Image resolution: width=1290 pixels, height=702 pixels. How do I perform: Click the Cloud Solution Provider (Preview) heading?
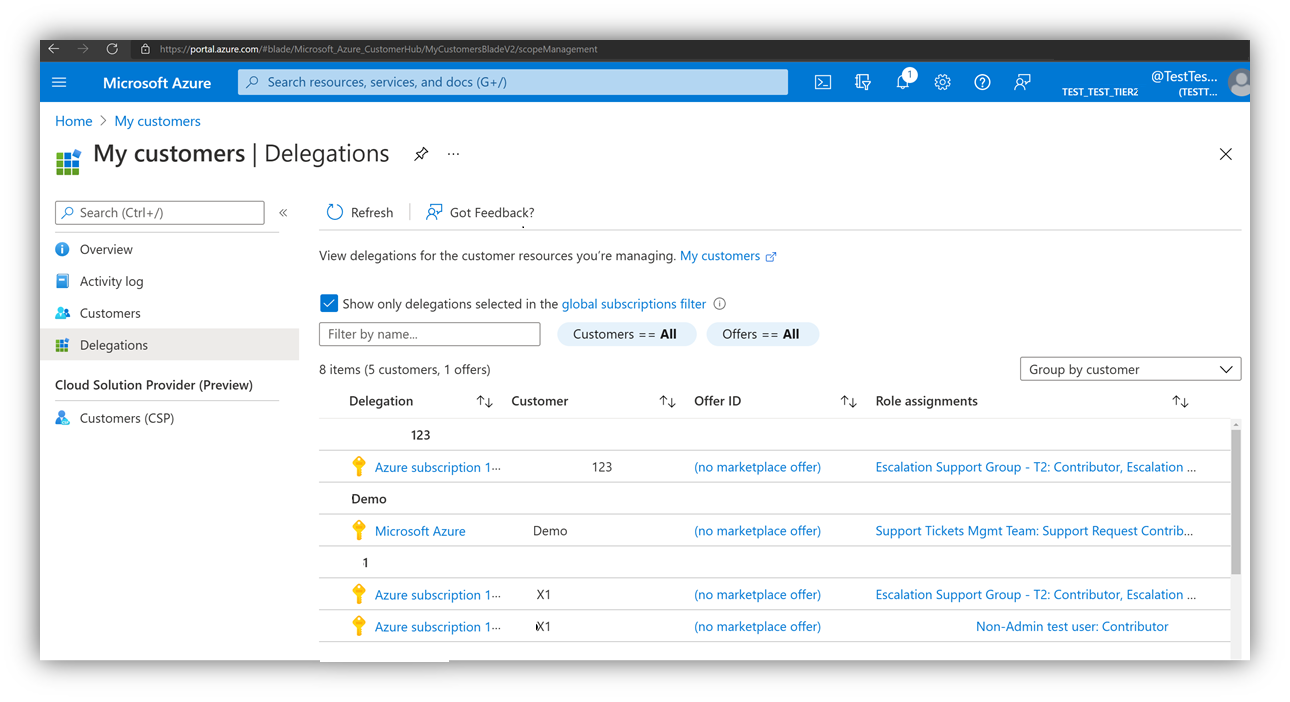click(x=154, y=385)
